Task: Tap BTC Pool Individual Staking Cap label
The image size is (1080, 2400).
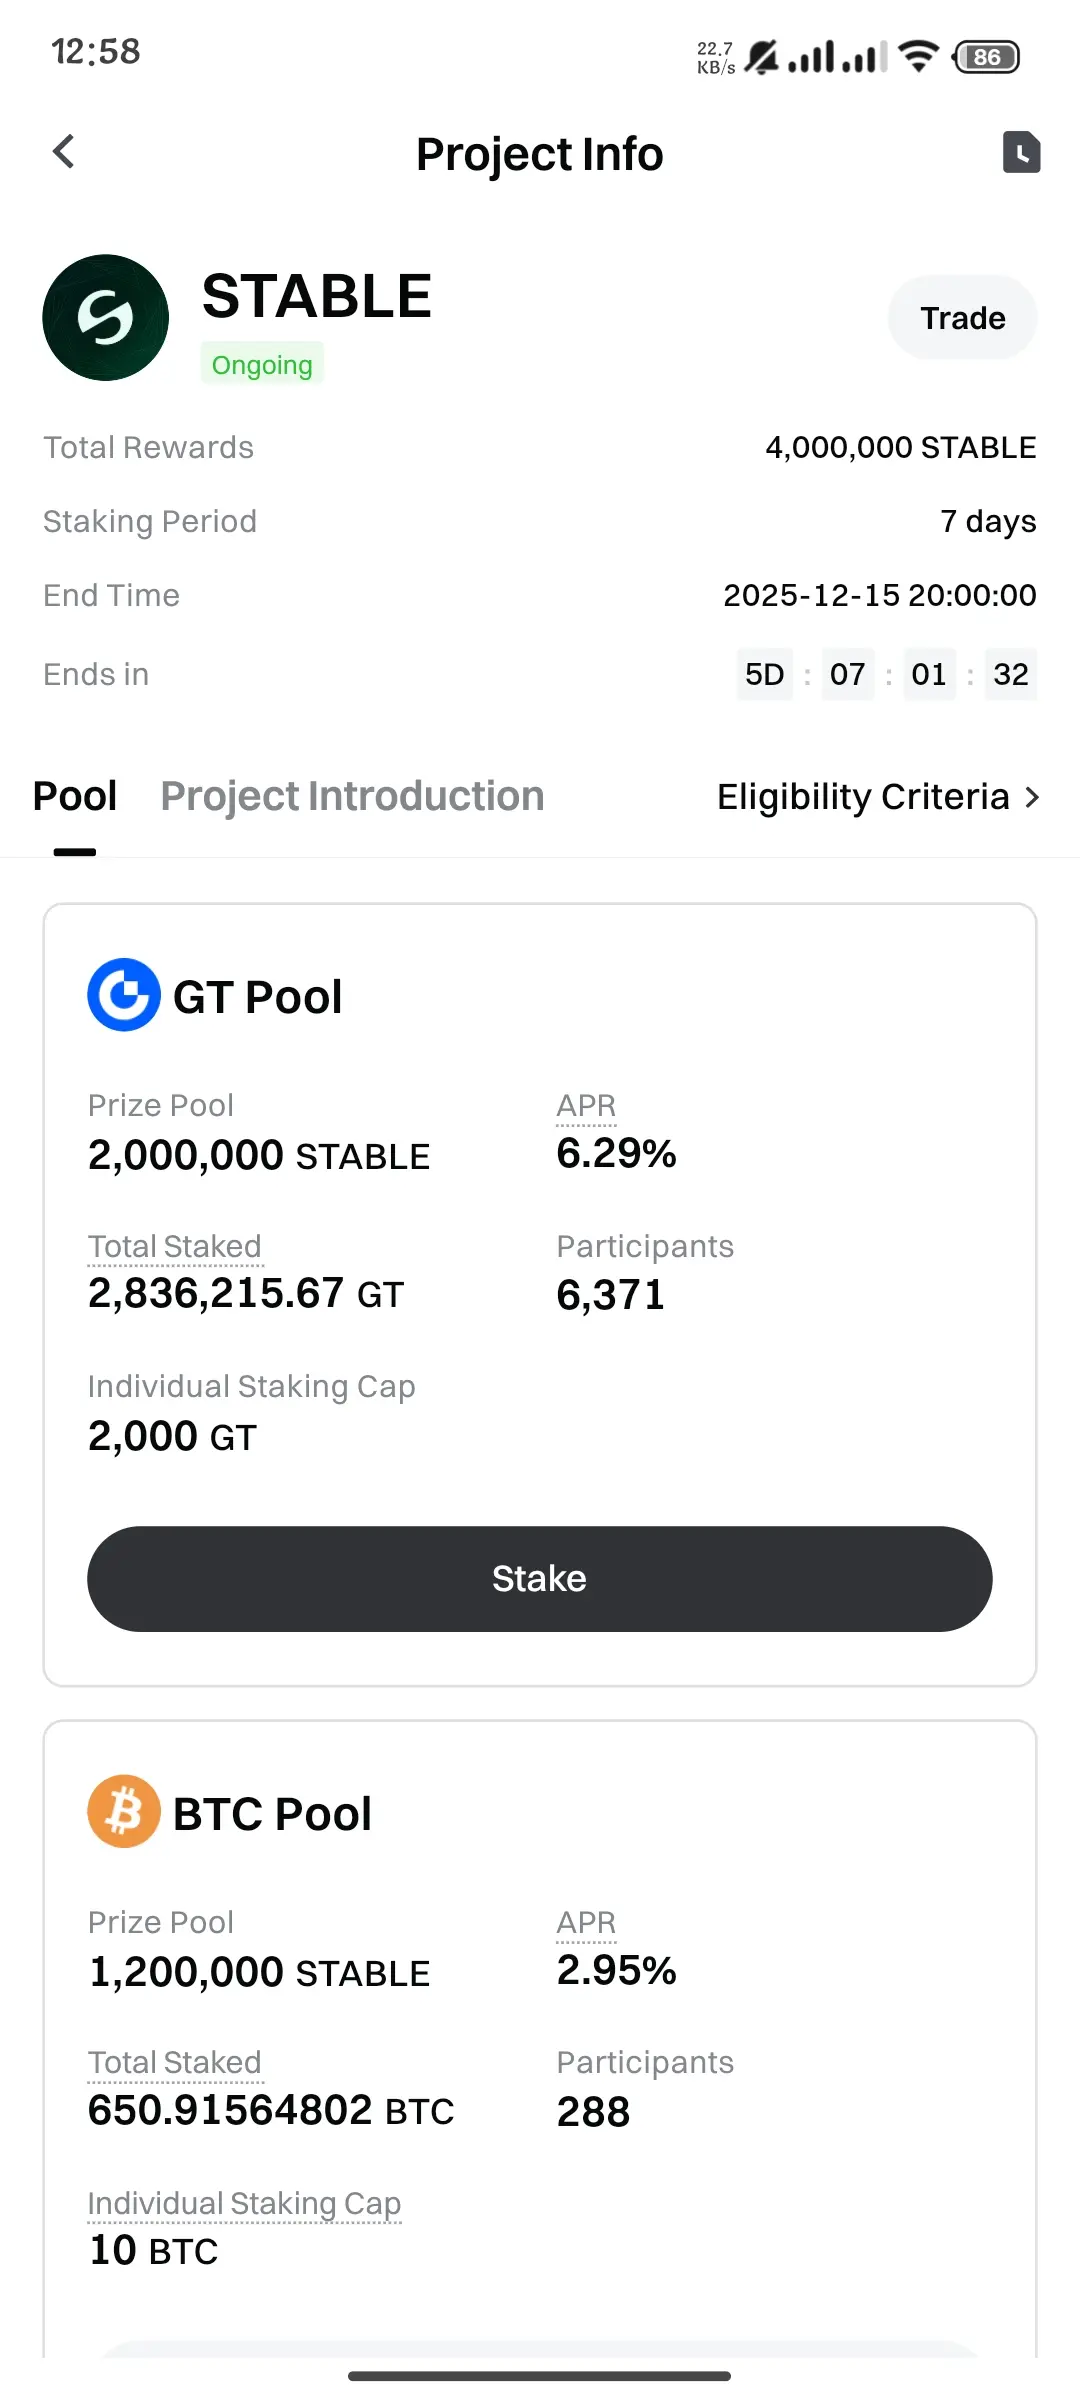Action: (244, 2203)
